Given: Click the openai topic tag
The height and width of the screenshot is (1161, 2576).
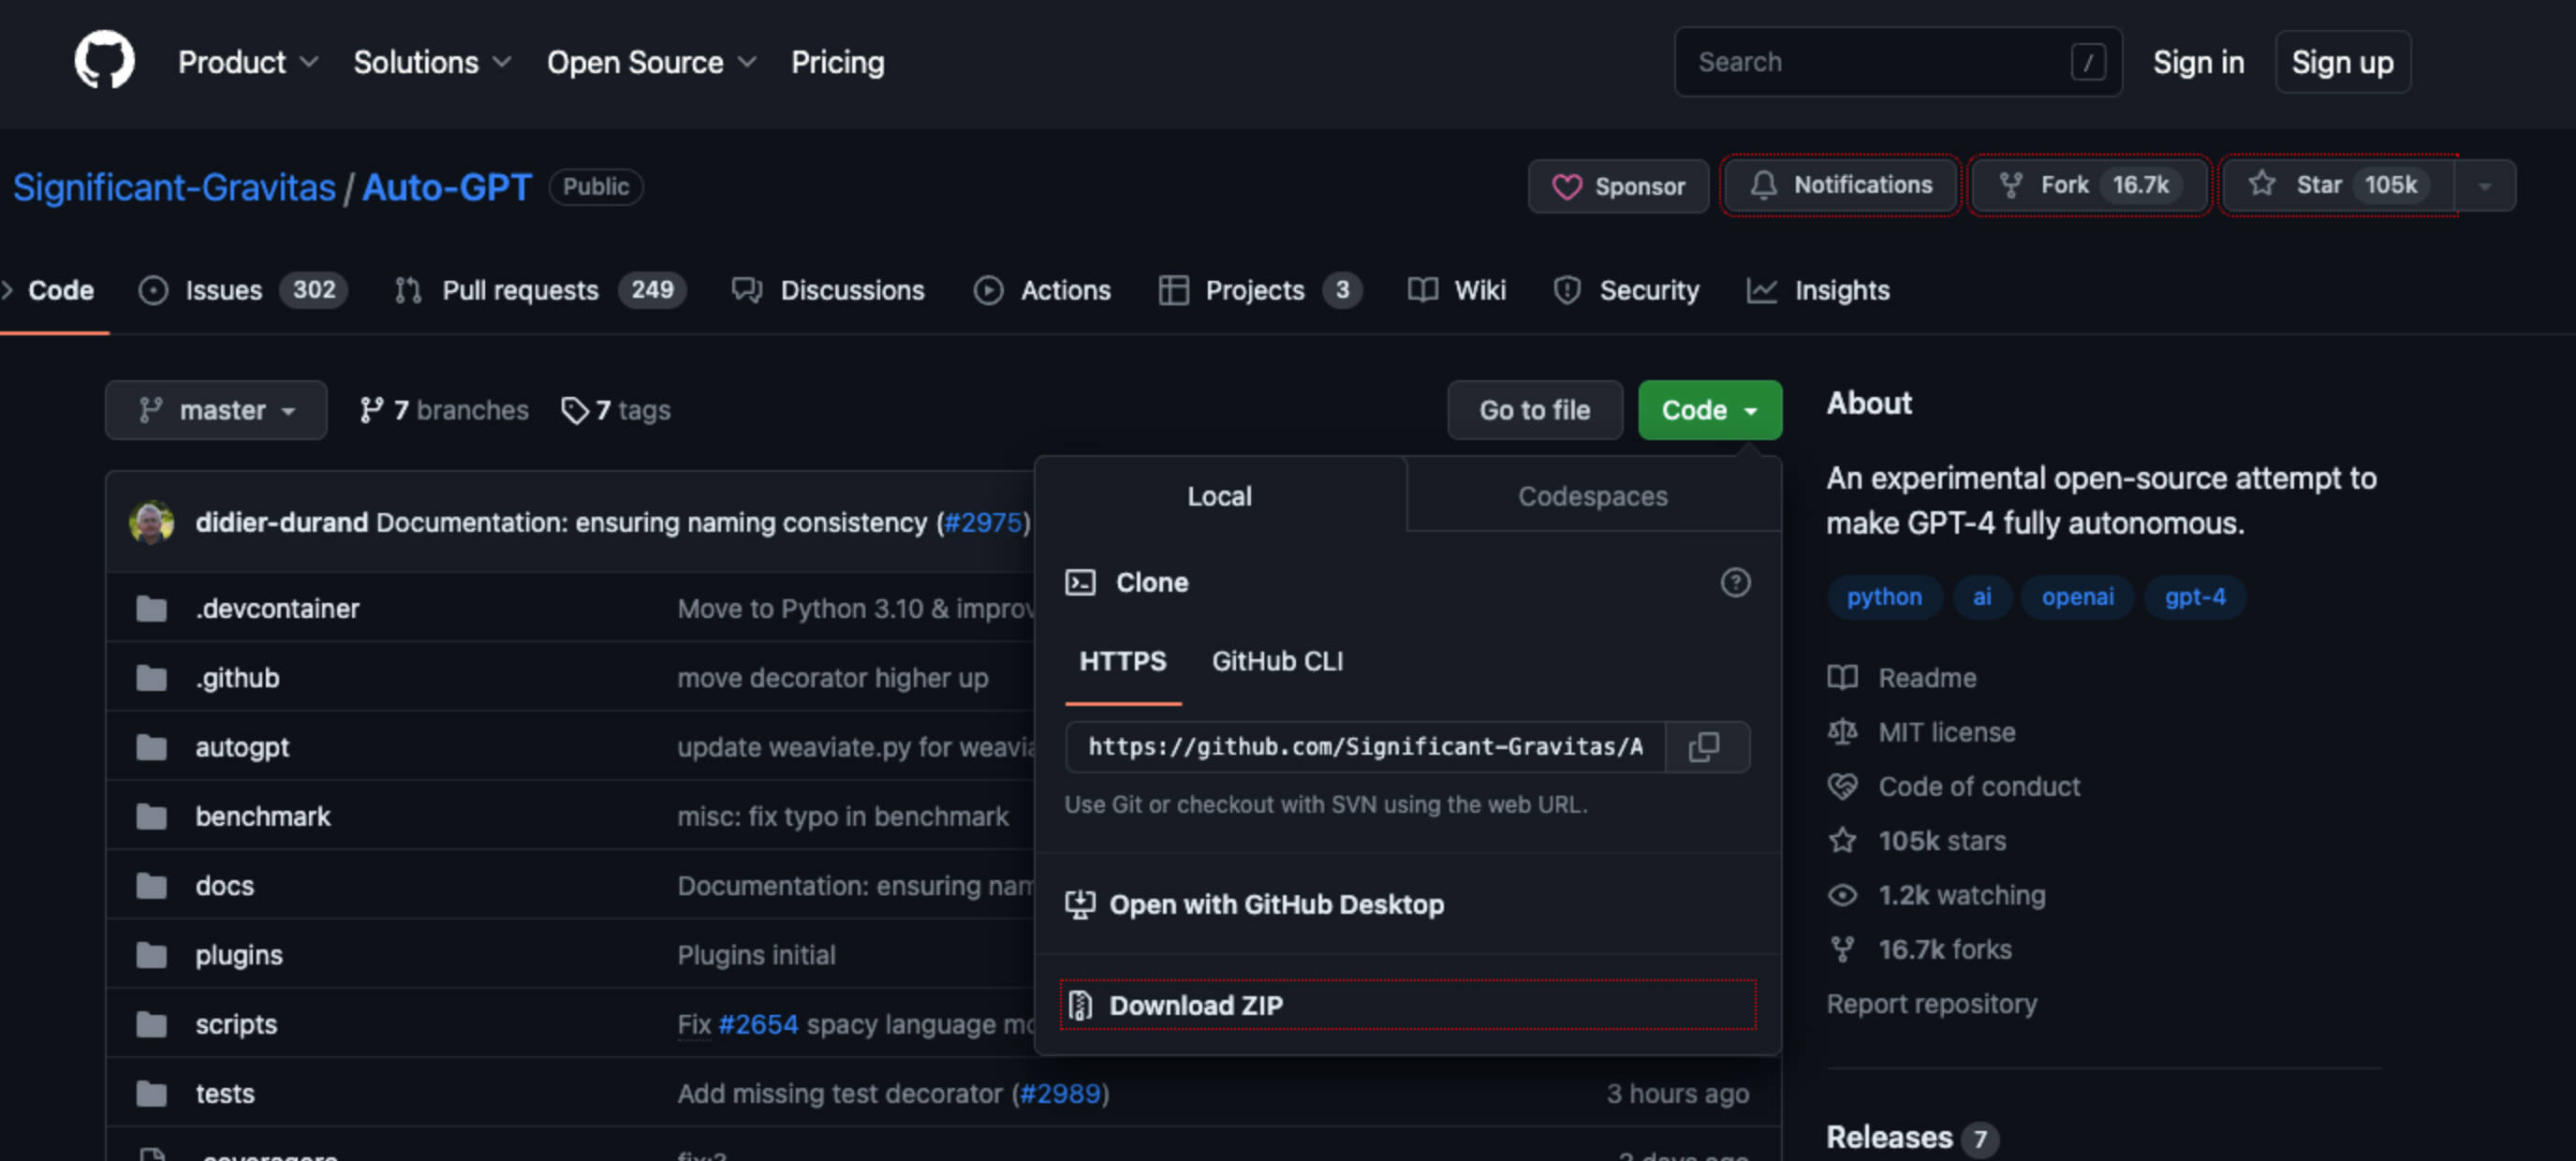Looking at the screenshot, I should pyautogui.click(x=2077, y=597).
